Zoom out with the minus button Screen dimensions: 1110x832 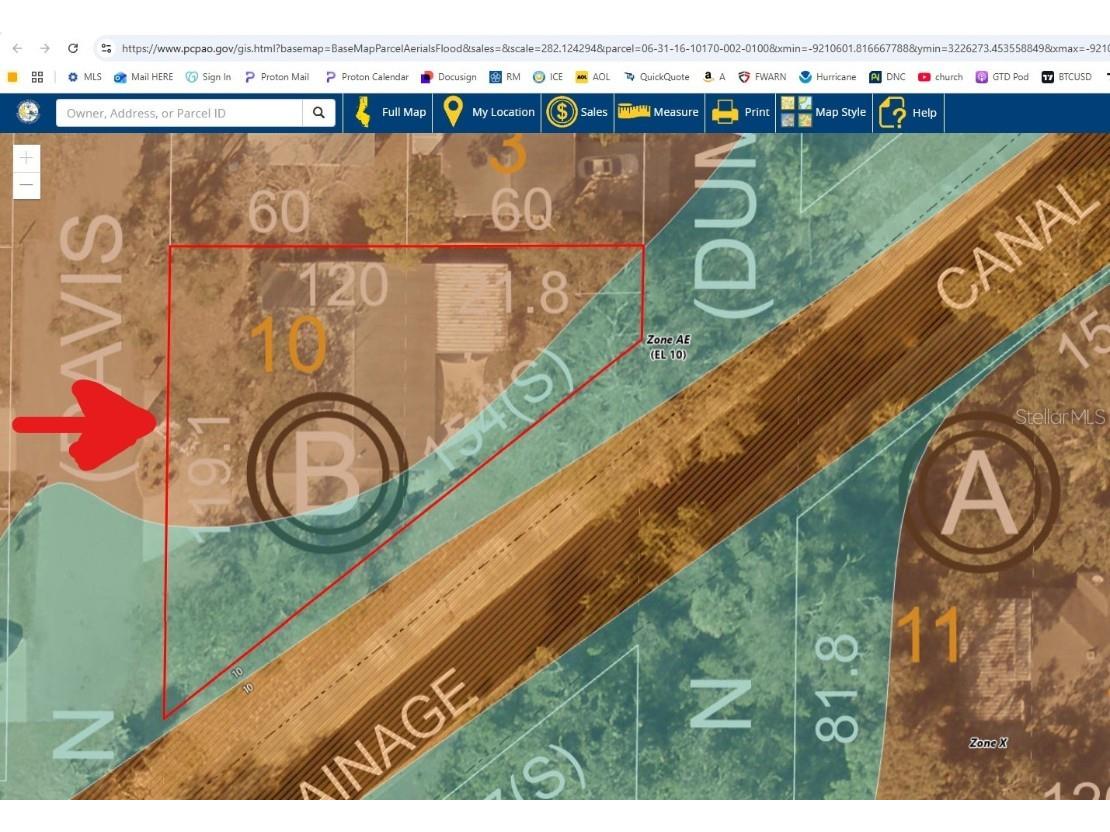coord(27,185)
